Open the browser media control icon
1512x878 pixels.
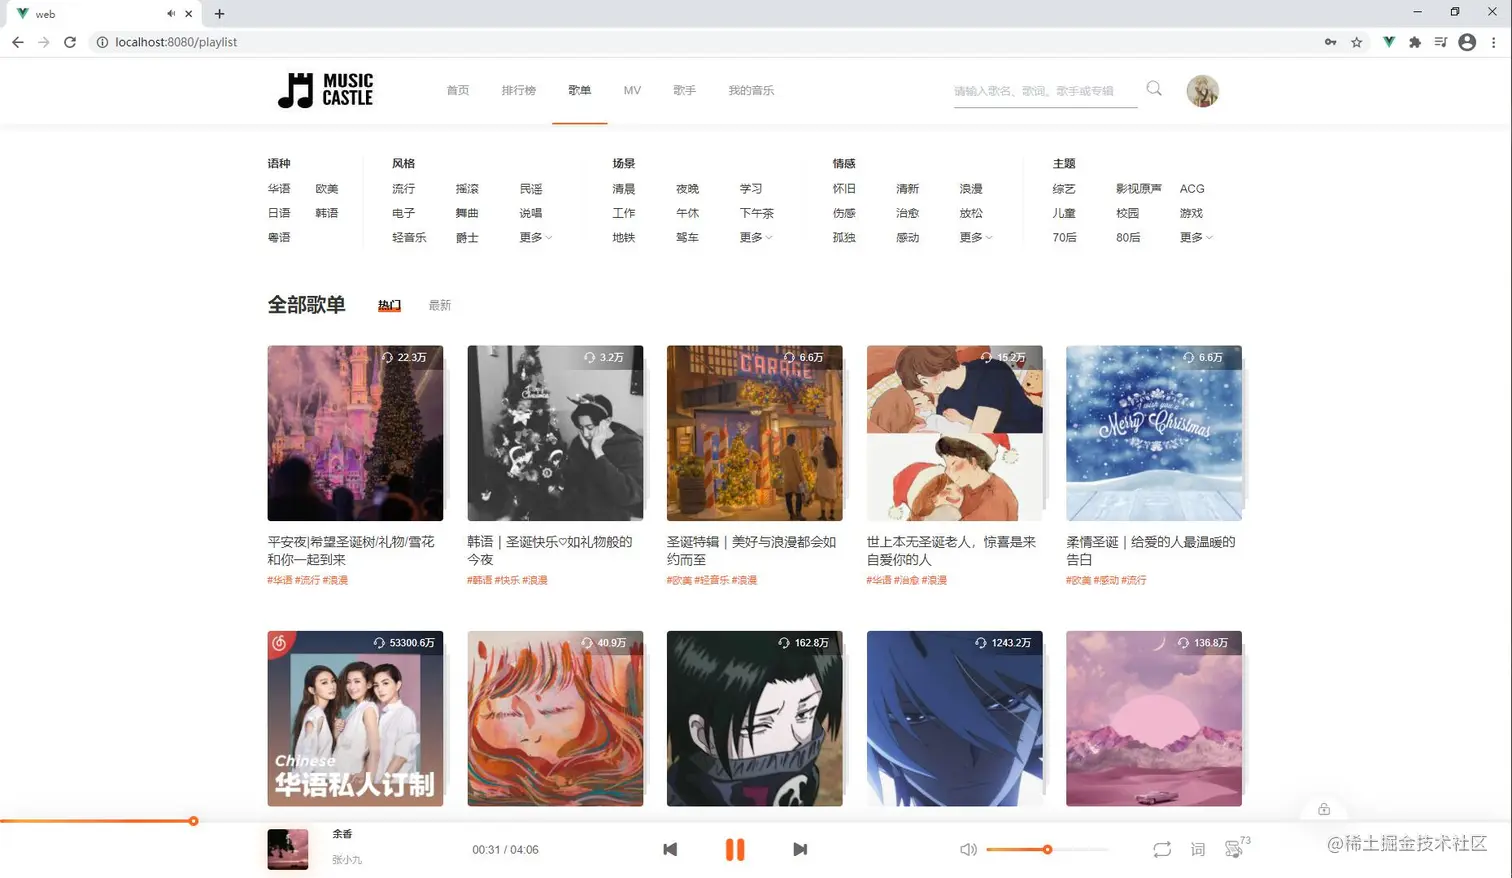1441,42
